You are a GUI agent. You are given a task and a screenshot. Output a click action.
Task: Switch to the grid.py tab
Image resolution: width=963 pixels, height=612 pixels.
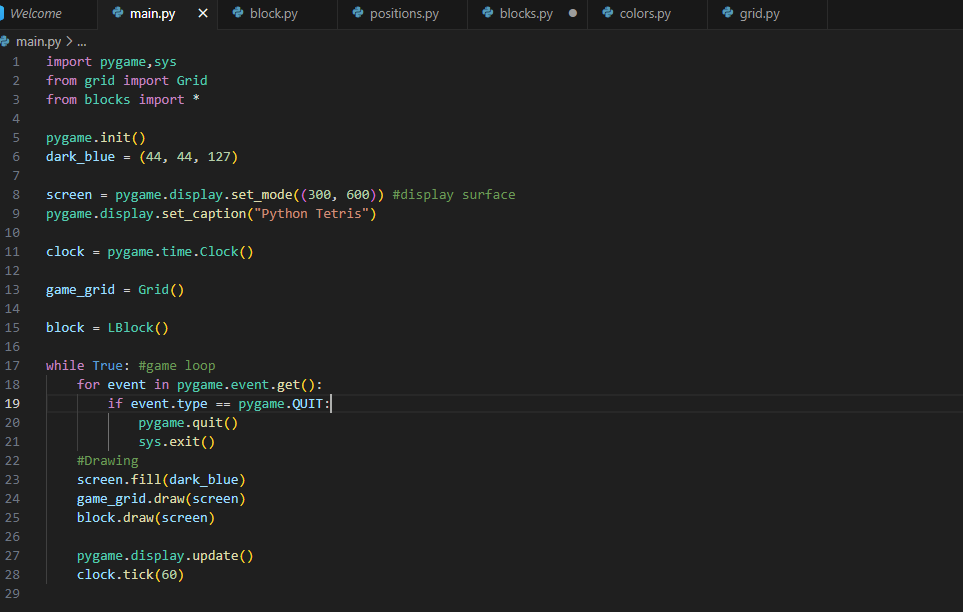pos(759,14)
